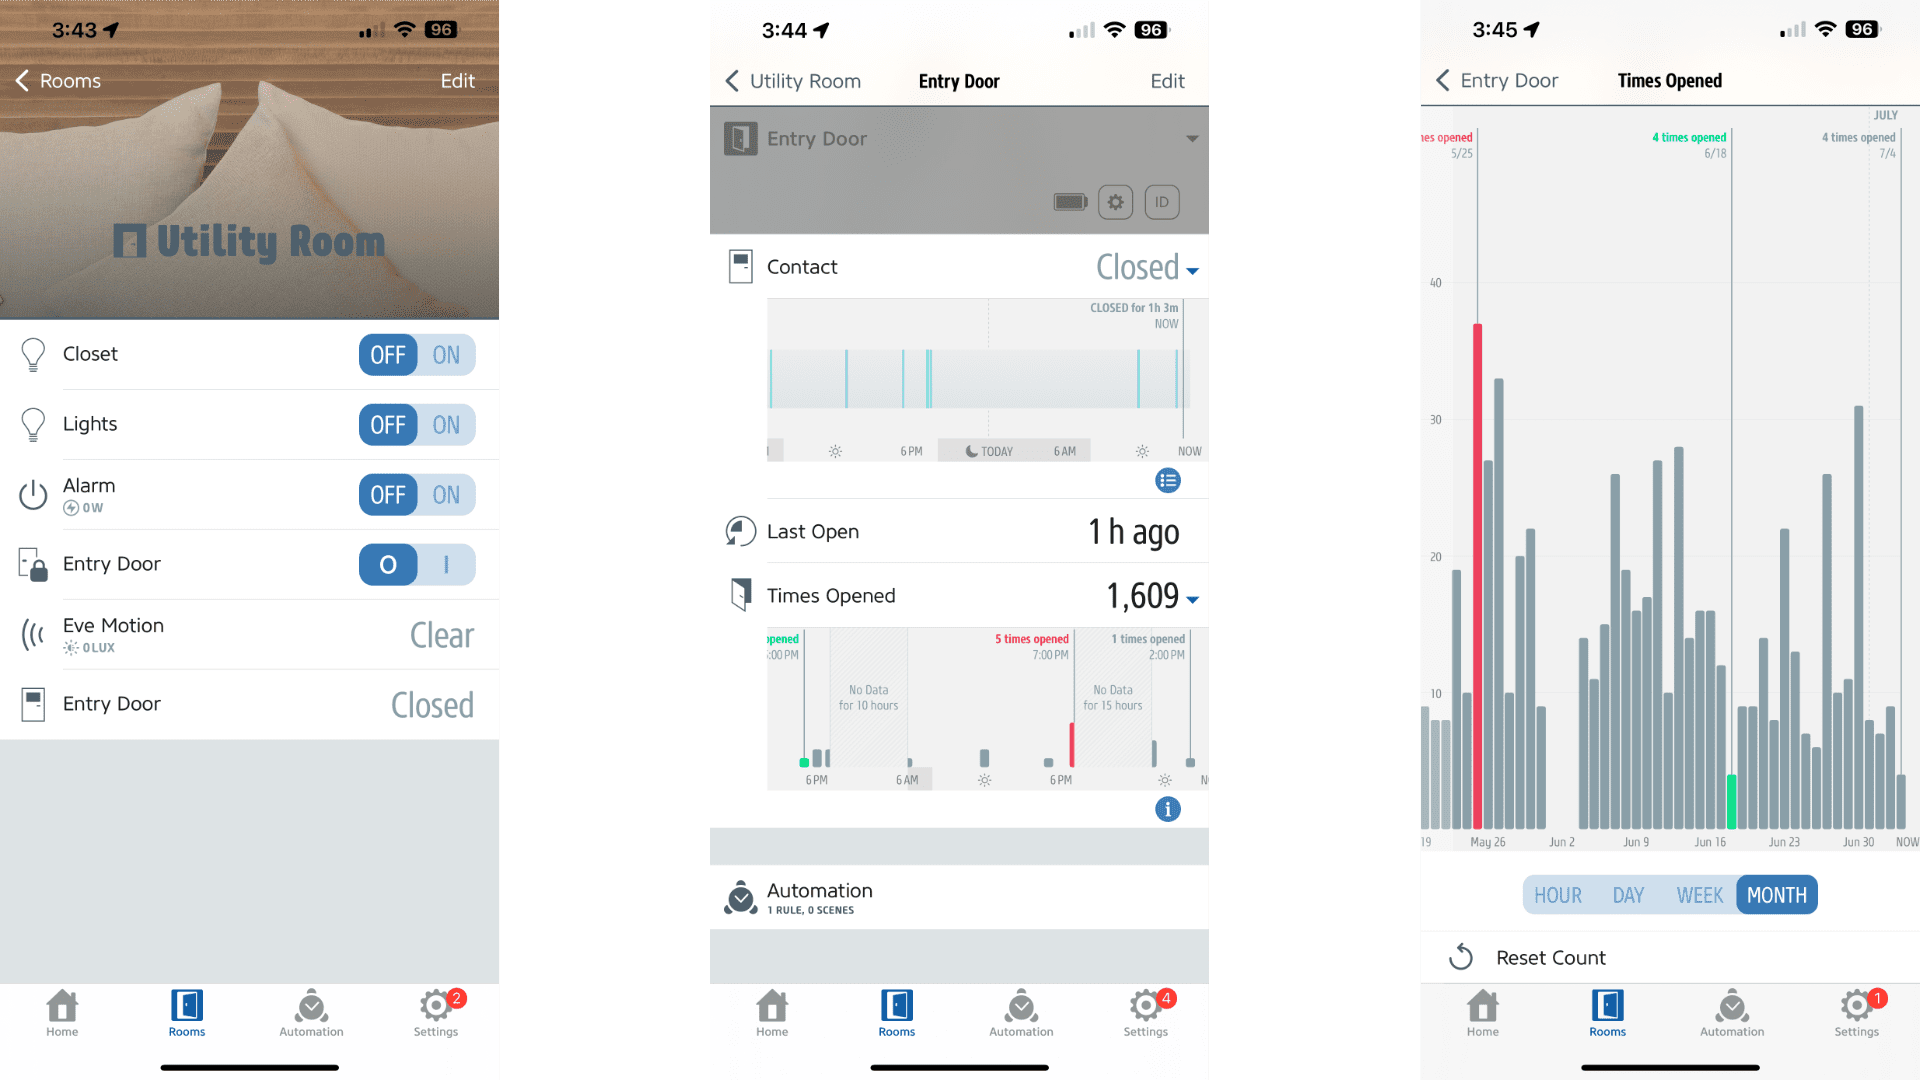1920x1080 pixels.
Task: Toggle Lights switch OFF to ON
Action: coord(446,425)
